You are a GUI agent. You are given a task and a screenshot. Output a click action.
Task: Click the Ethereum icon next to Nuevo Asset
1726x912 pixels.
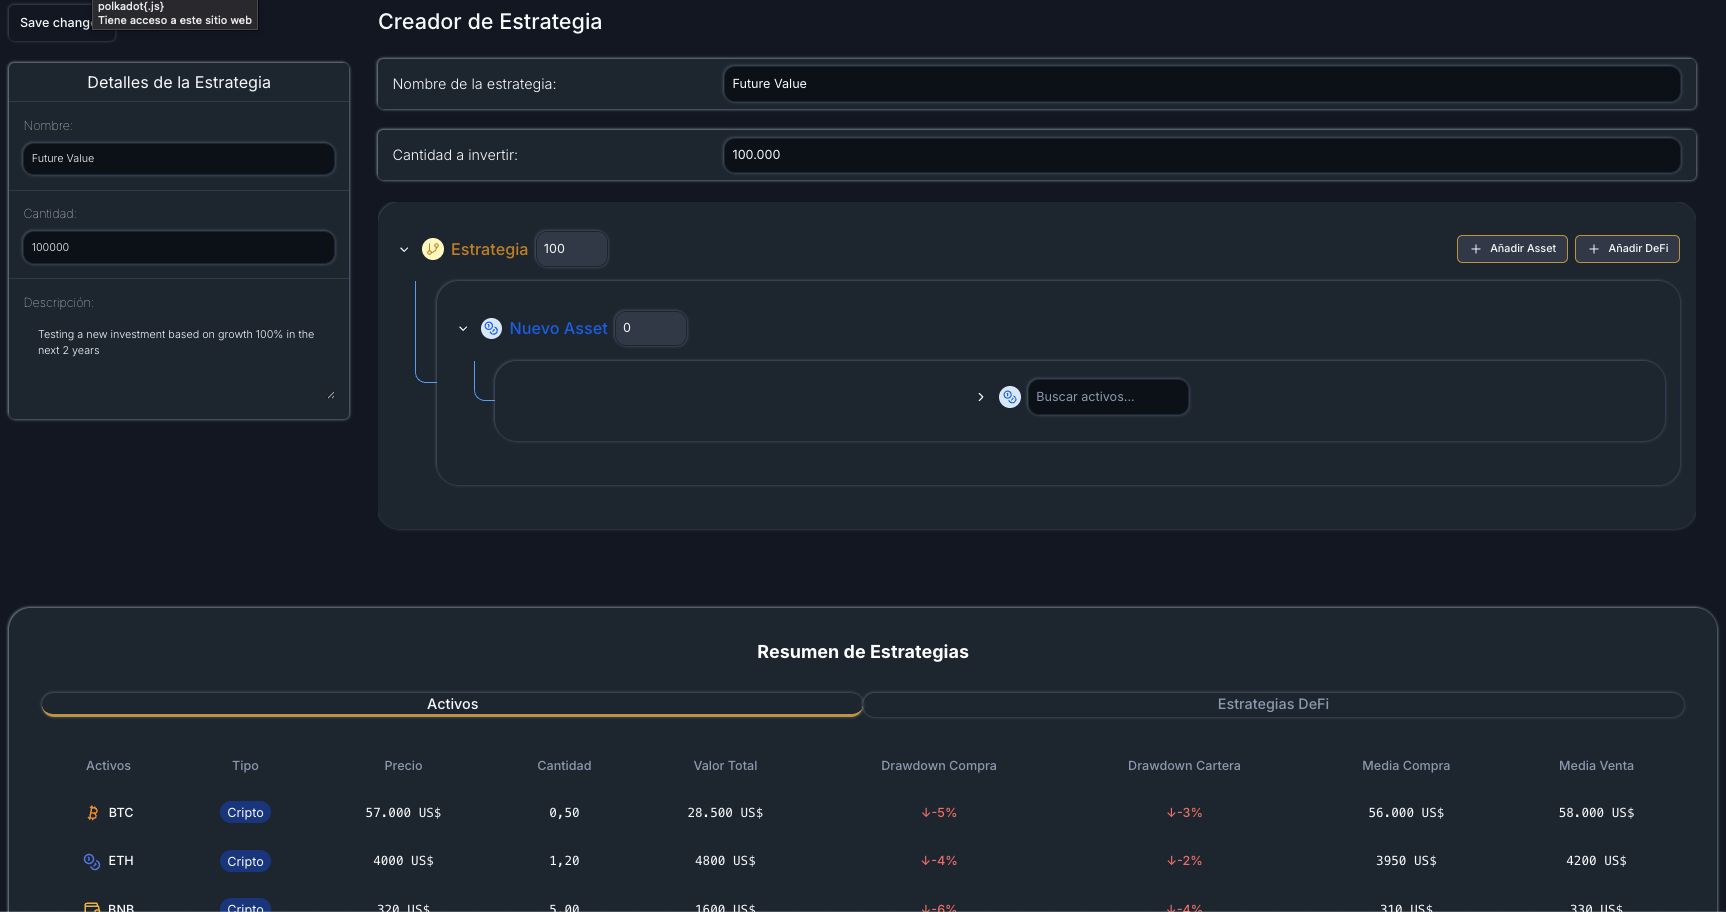(491, 328)
